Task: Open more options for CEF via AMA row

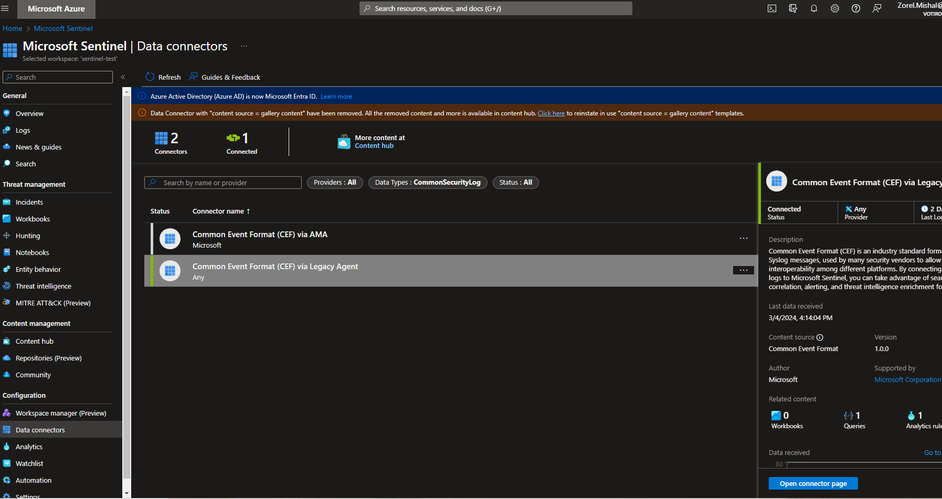Action: [x=743, y=238]
